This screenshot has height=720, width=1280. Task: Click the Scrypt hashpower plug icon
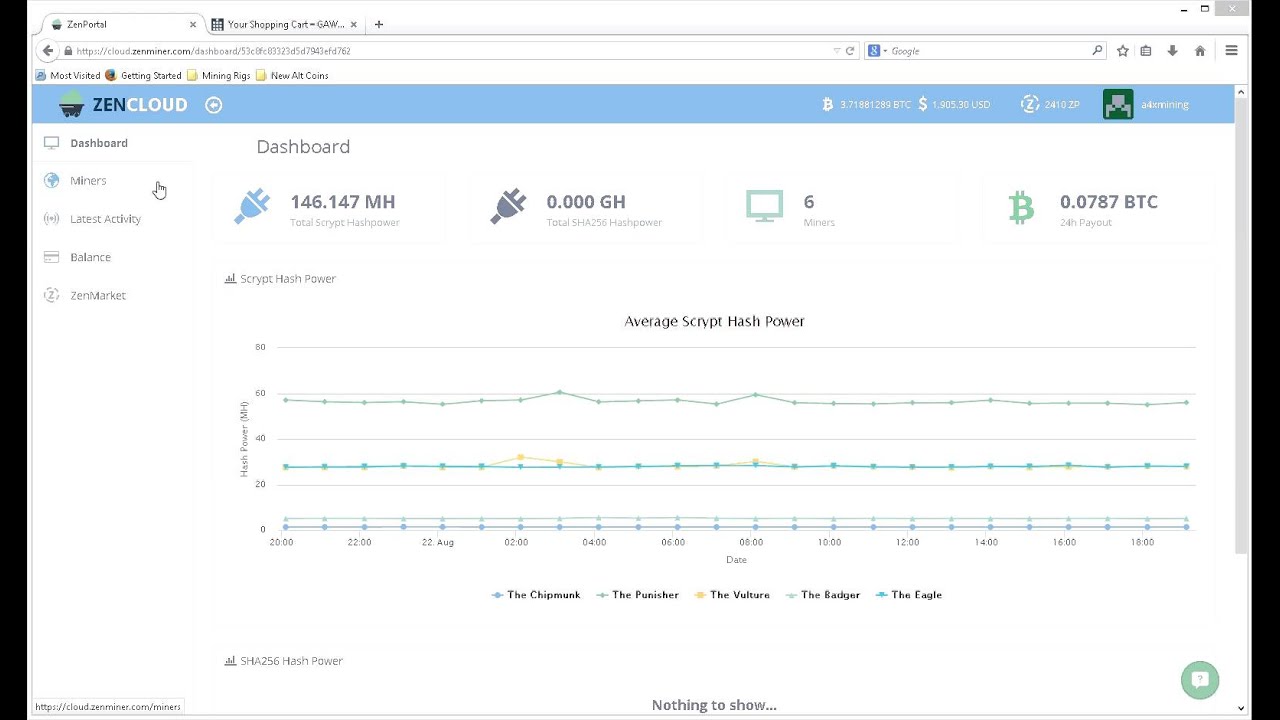coord(252,207)
